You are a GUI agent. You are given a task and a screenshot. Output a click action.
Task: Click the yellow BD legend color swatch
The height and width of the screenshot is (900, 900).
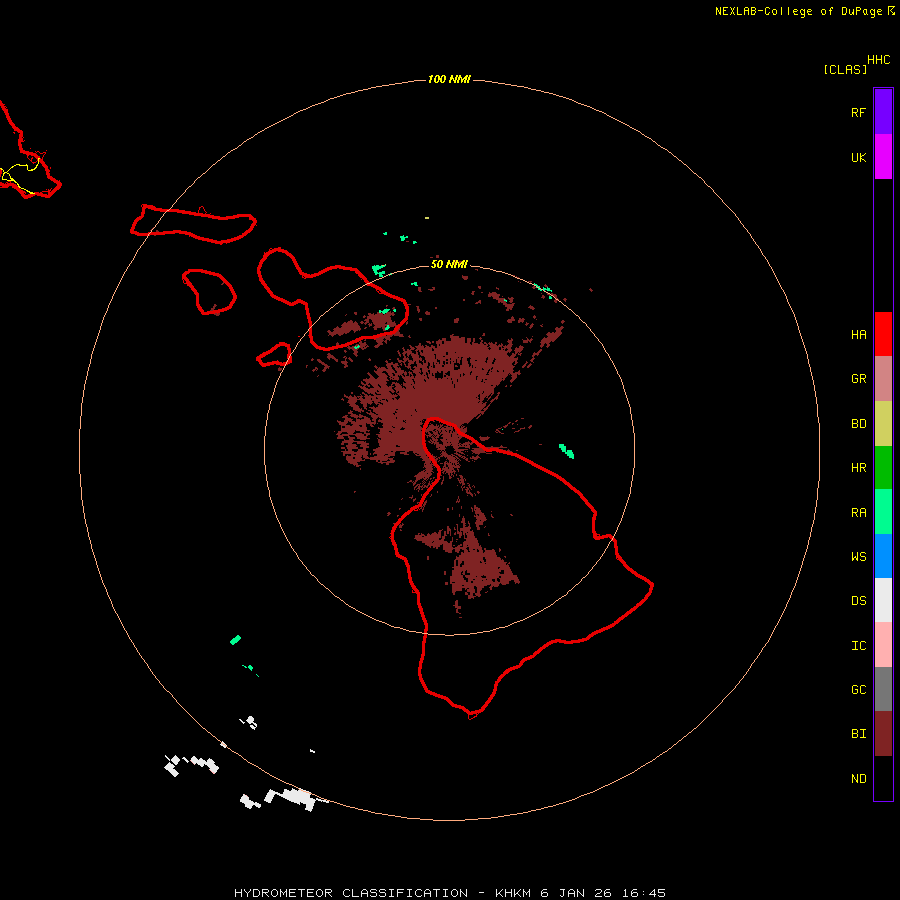[883, 424]
